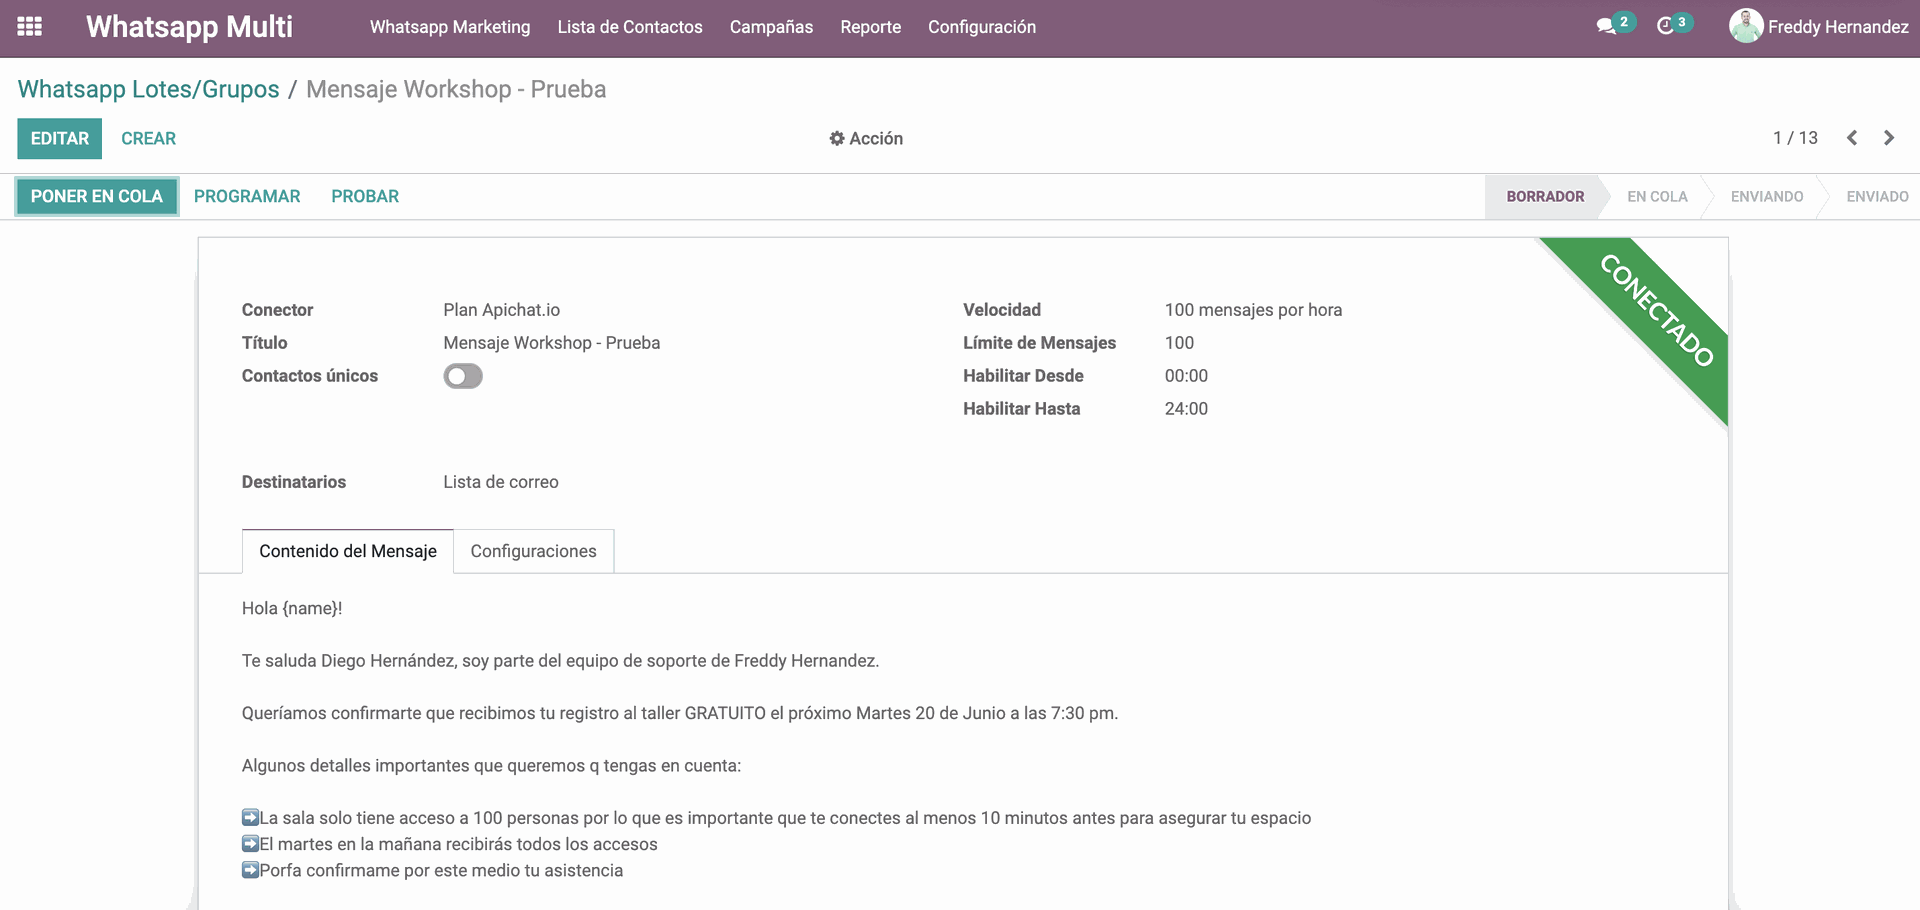This screenshot has width=1920, height=910.
Task: Open Lista de Contactos menu
Action: click(x=630, y=27)
